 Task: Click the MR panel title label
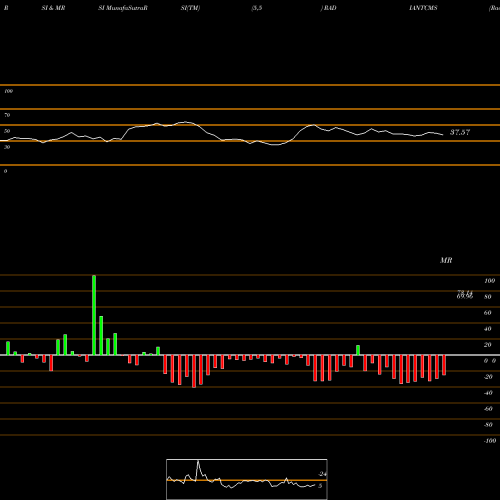[446, 260]
